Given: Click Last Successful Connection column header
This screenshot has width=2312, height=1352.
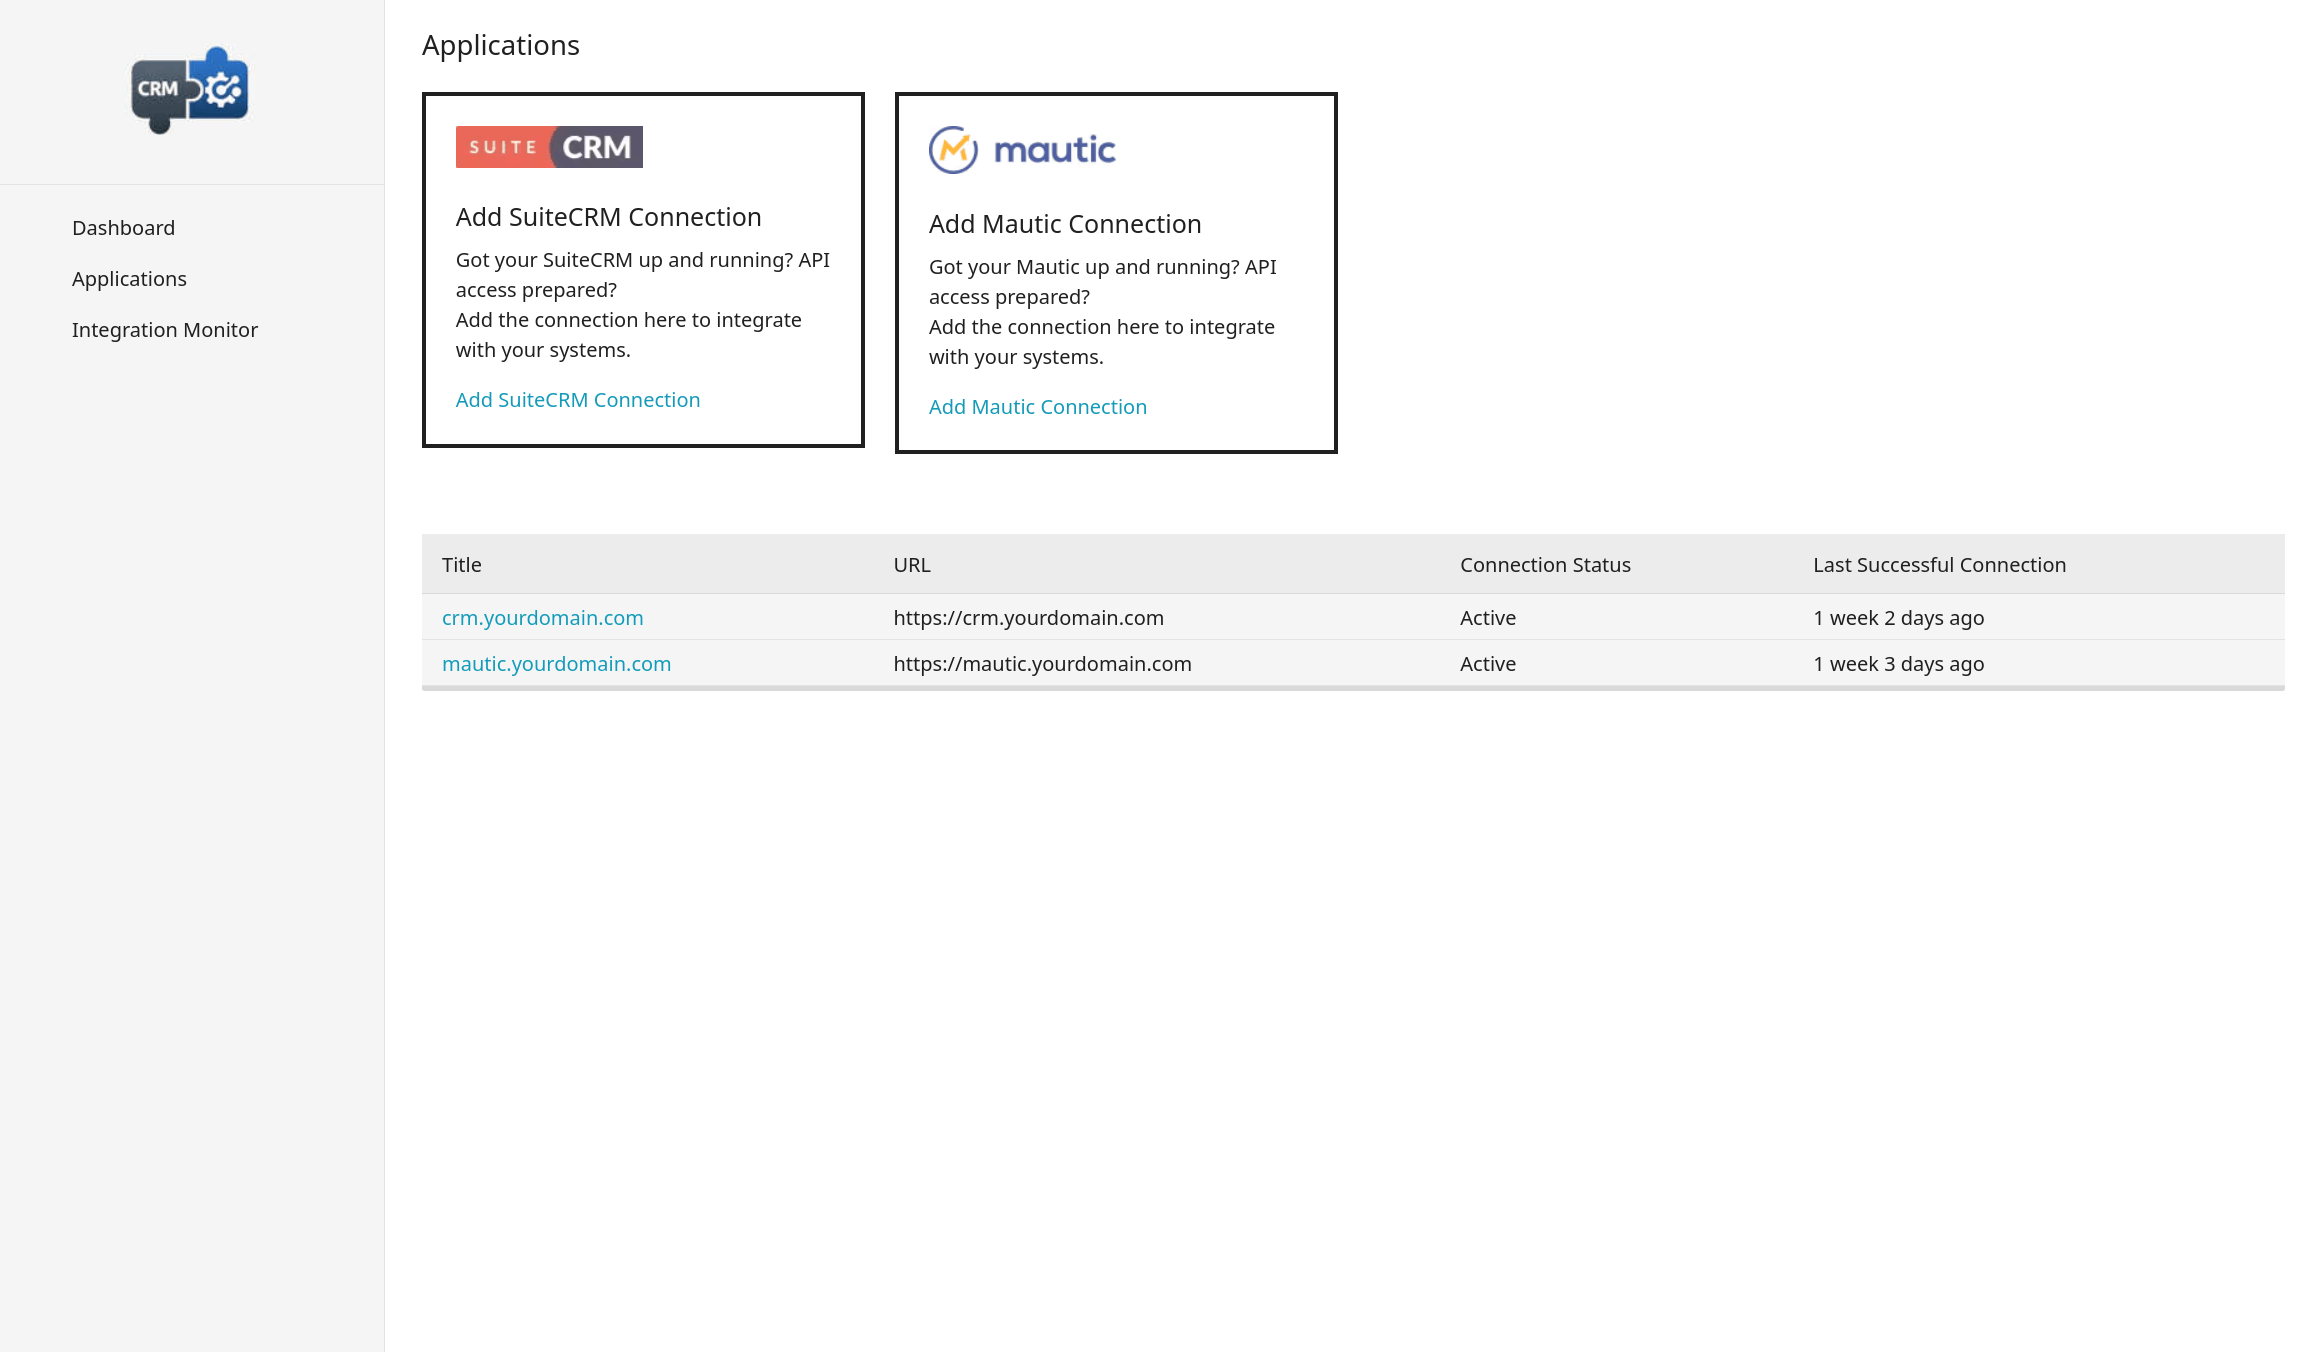Looking at the screenshot, I should click(x=1939, y=565).
